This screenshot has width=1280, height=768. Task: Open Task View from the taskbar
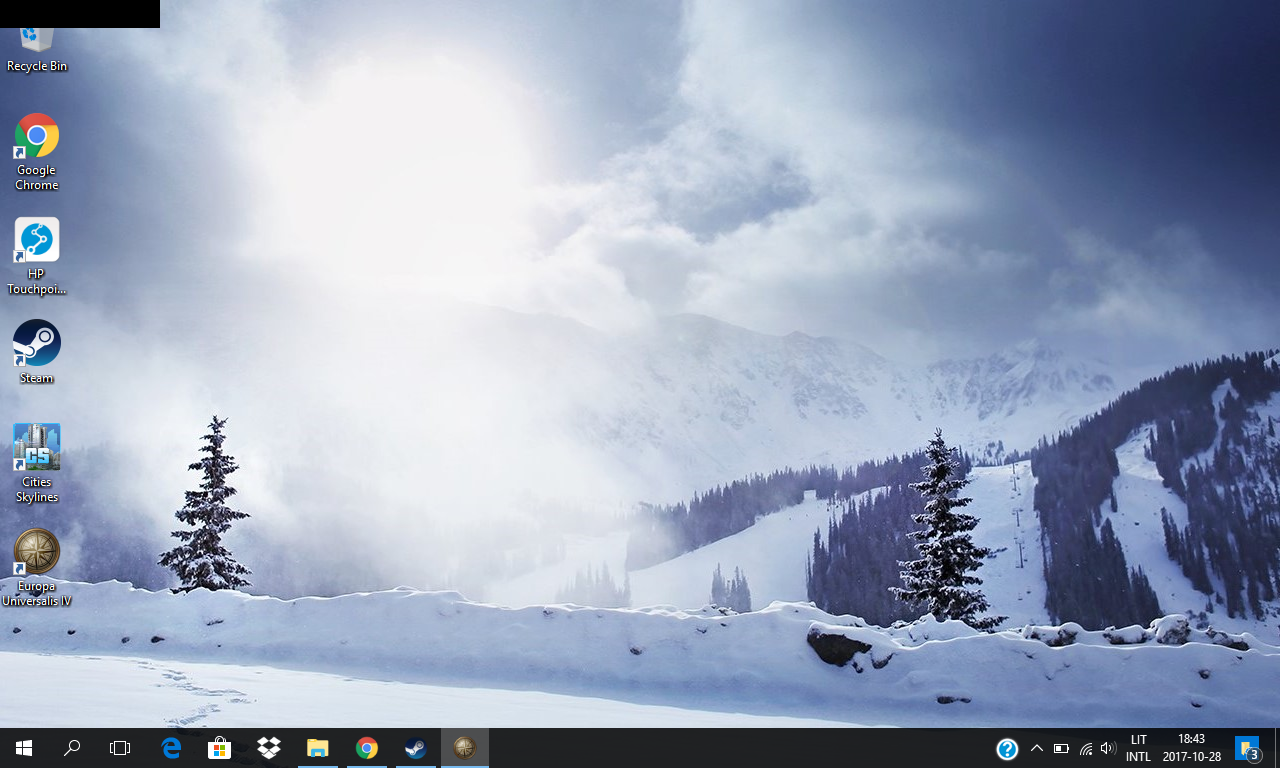click(x=120, y=748)
